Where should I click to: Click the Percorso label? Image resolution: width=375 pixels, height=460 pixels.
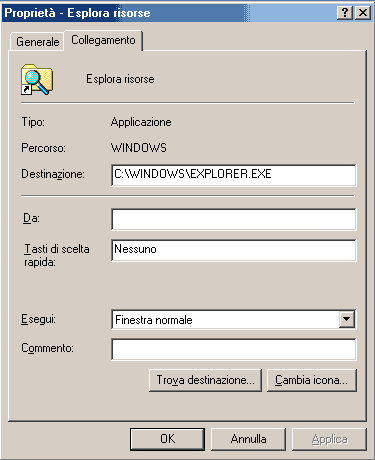(43, 148)
